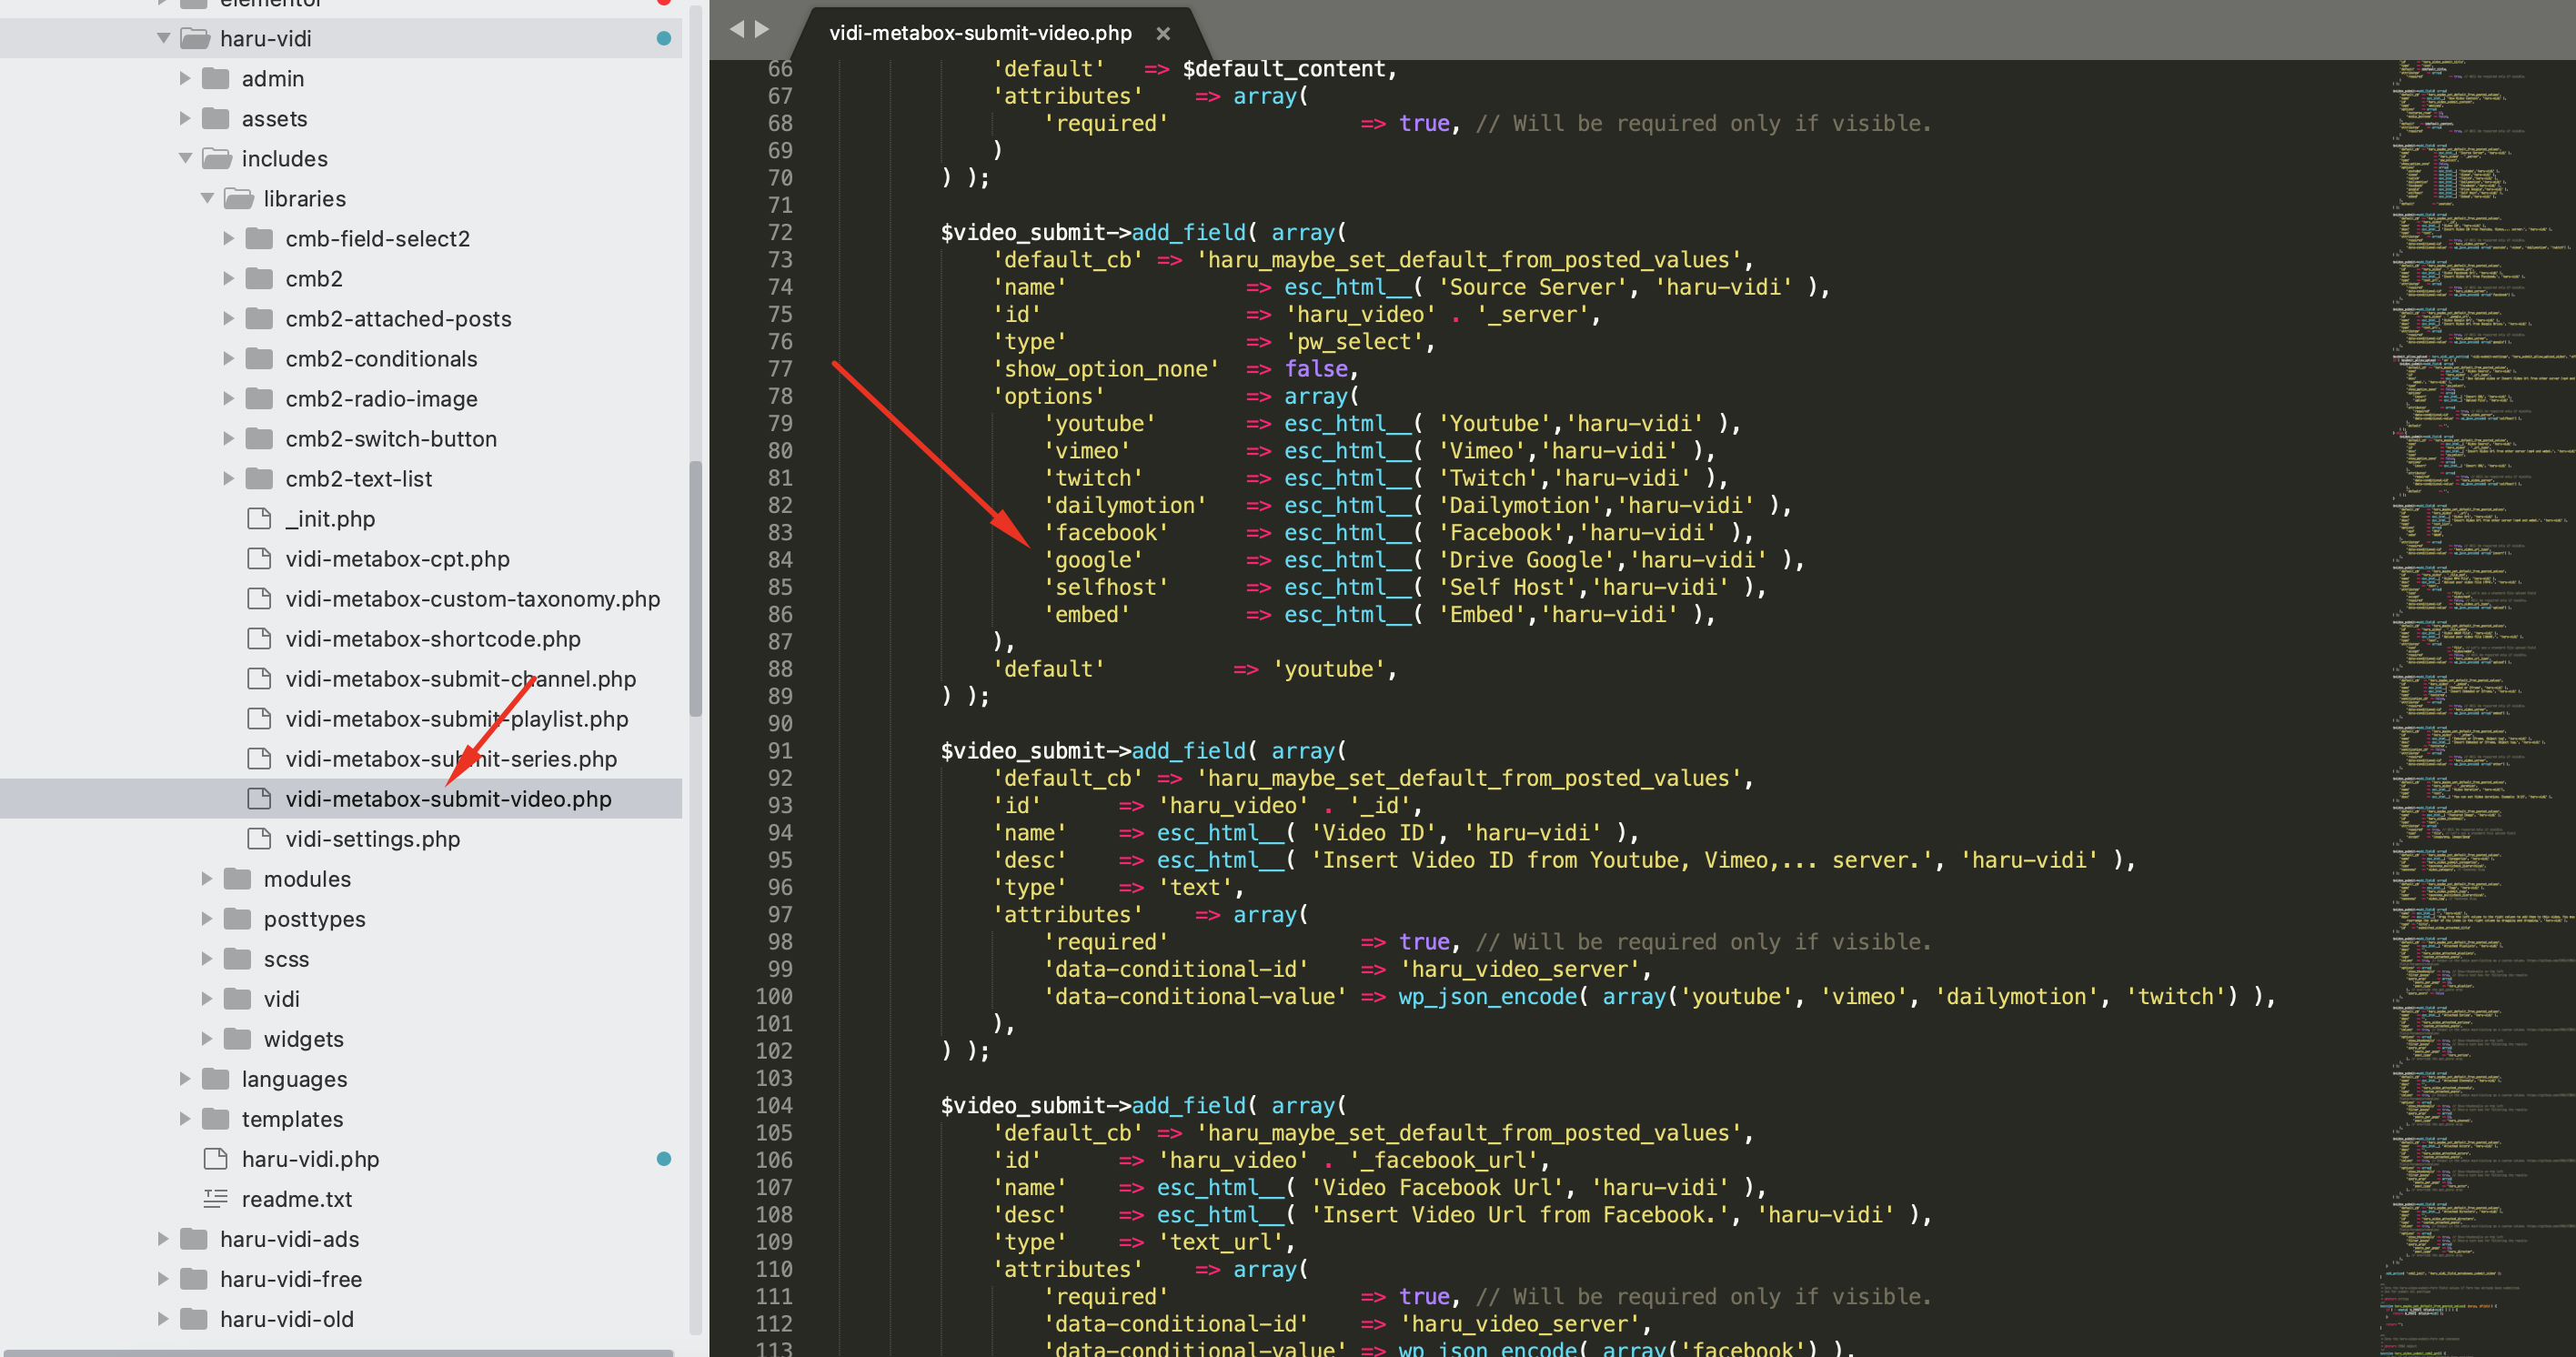The width and height of the screenshot is (2576, 1357).
Task: Click 'show_option_none' key on line 77
Action: (x=1106, y=369)
